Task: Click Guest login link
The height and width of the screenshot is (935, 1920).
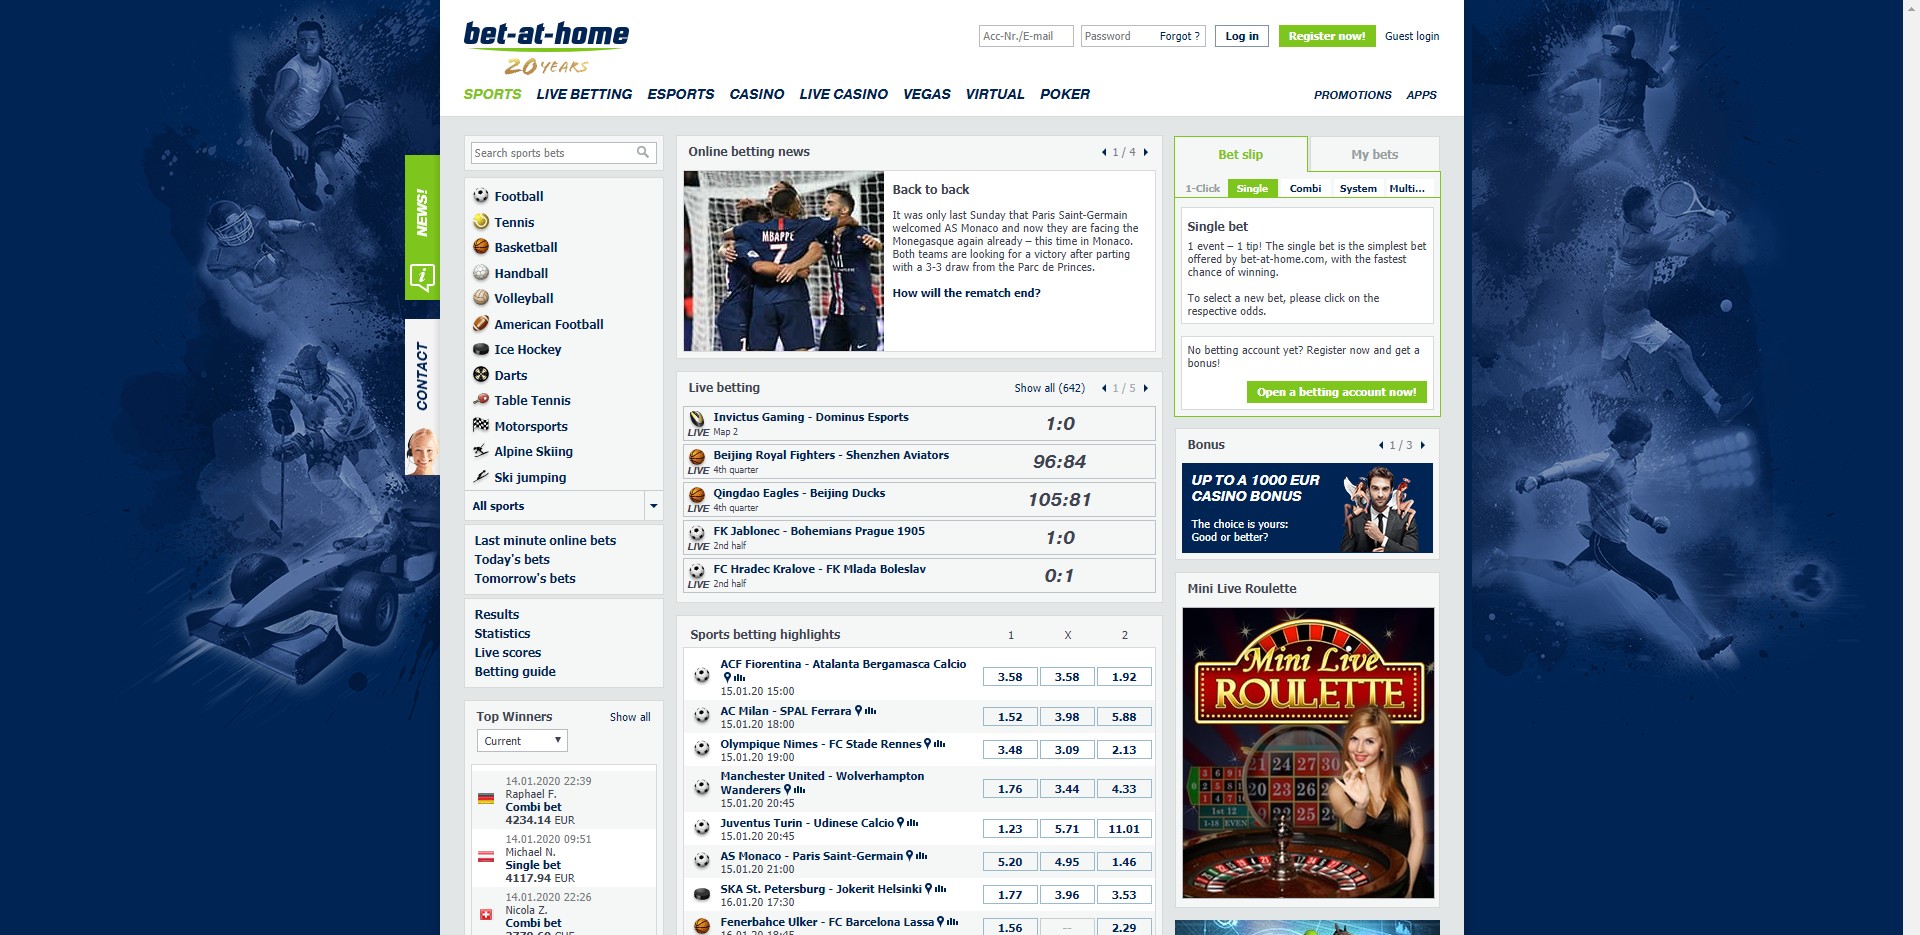Action: point(1412,36)
